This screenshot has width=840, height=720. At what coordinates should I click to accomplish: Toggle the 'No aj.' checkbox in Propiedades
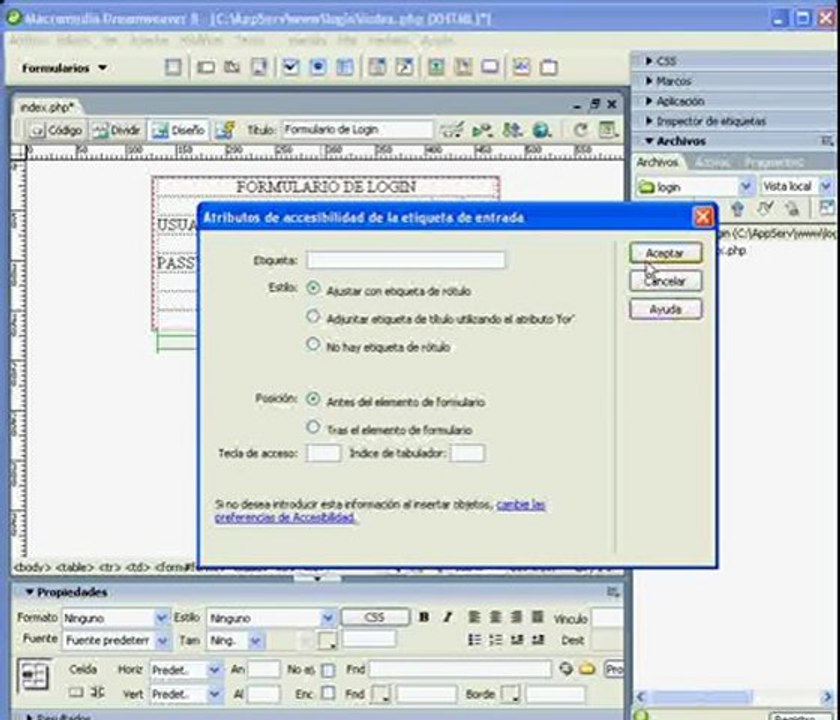328,670
